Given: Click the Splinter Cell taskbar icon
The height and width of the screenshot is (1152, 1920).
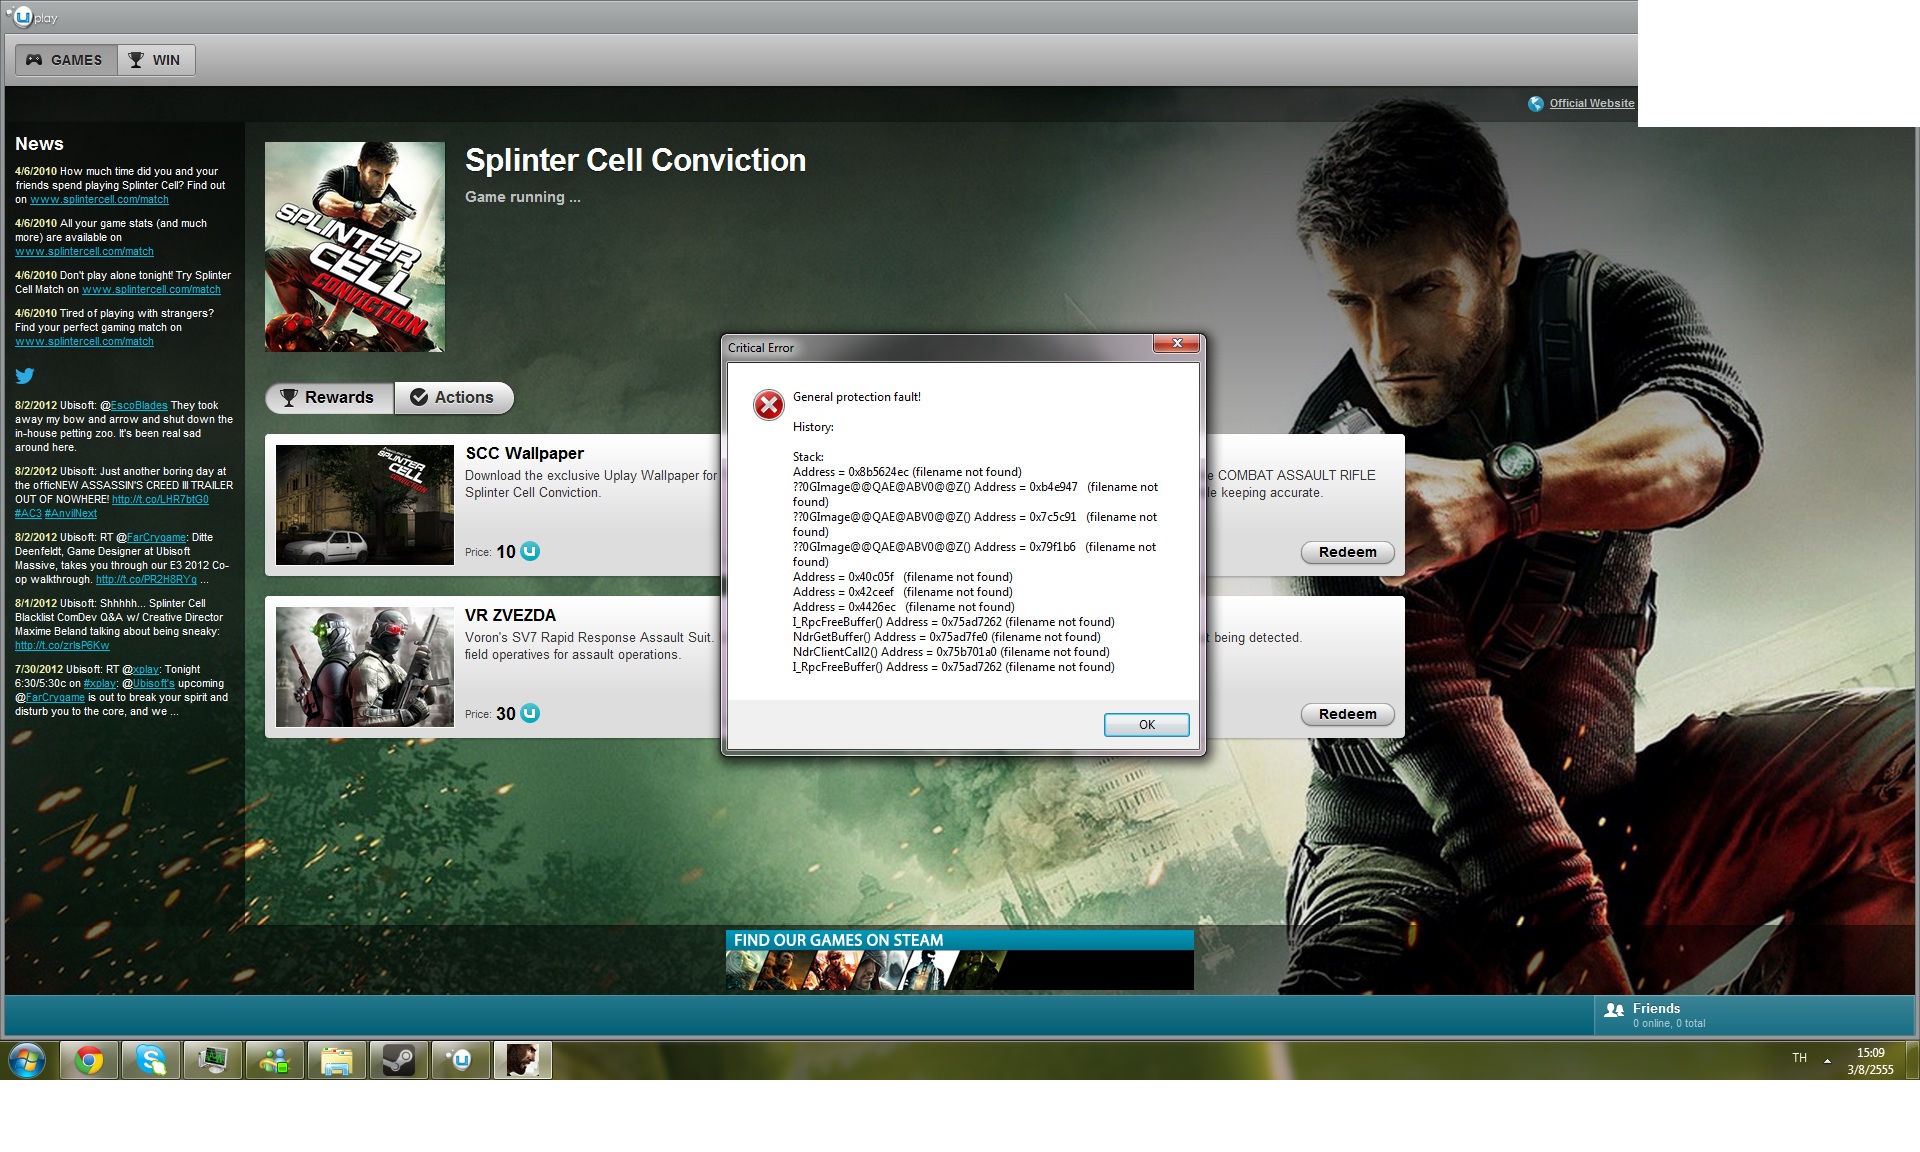Looking at the screenshot, I should [x=522, y=1060].
